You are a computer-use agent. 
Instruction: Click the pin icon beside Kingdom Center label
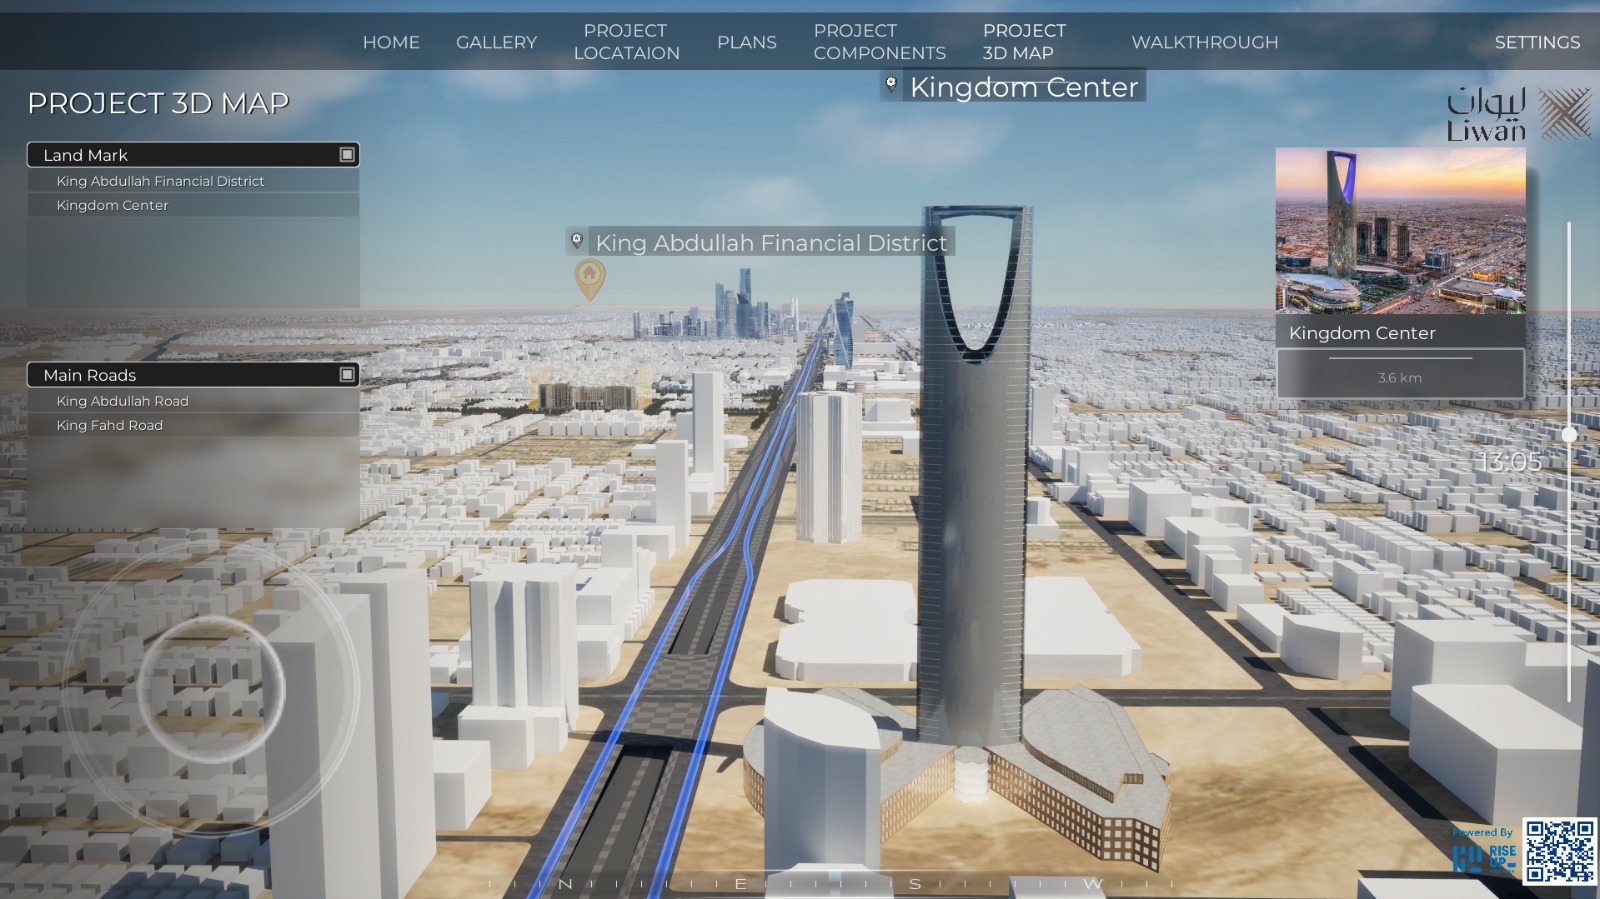click(x=891, y=86)
